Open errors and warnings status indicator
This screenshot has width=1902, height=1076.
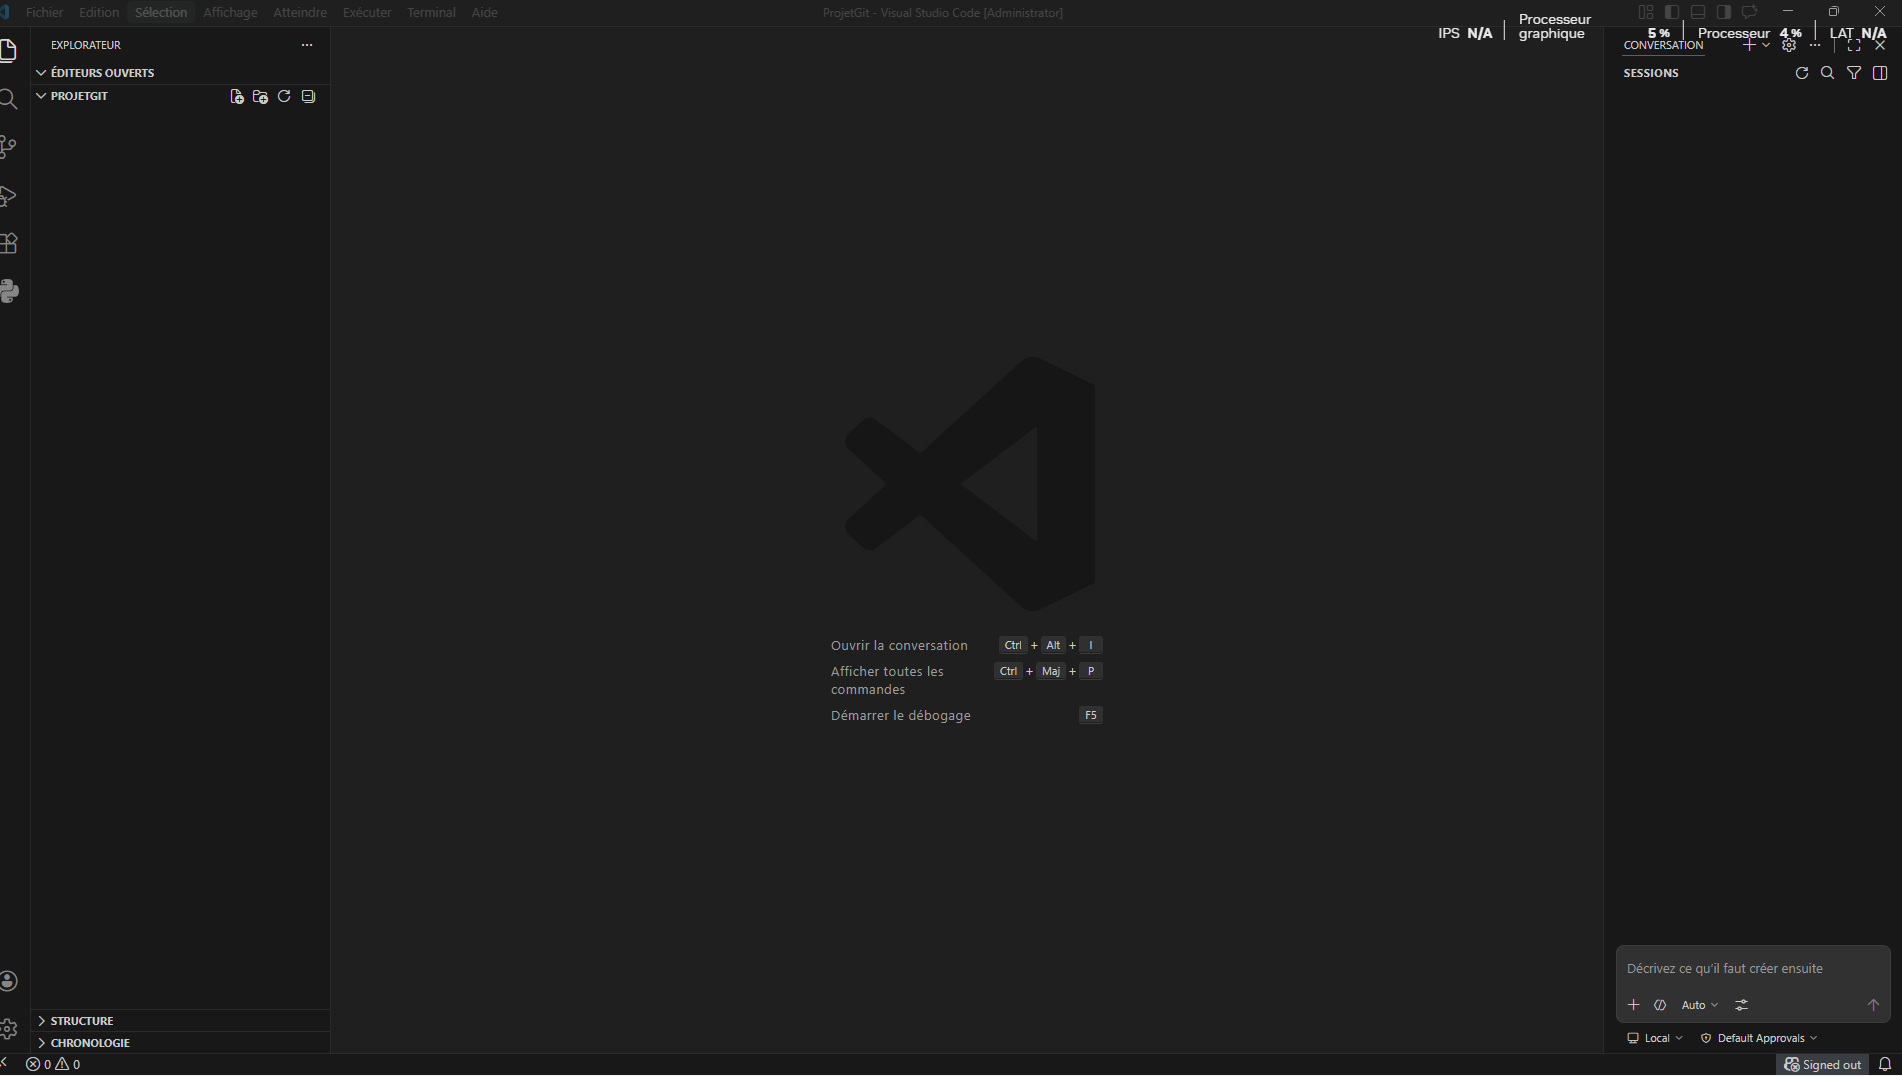[x=53, y=1065]
